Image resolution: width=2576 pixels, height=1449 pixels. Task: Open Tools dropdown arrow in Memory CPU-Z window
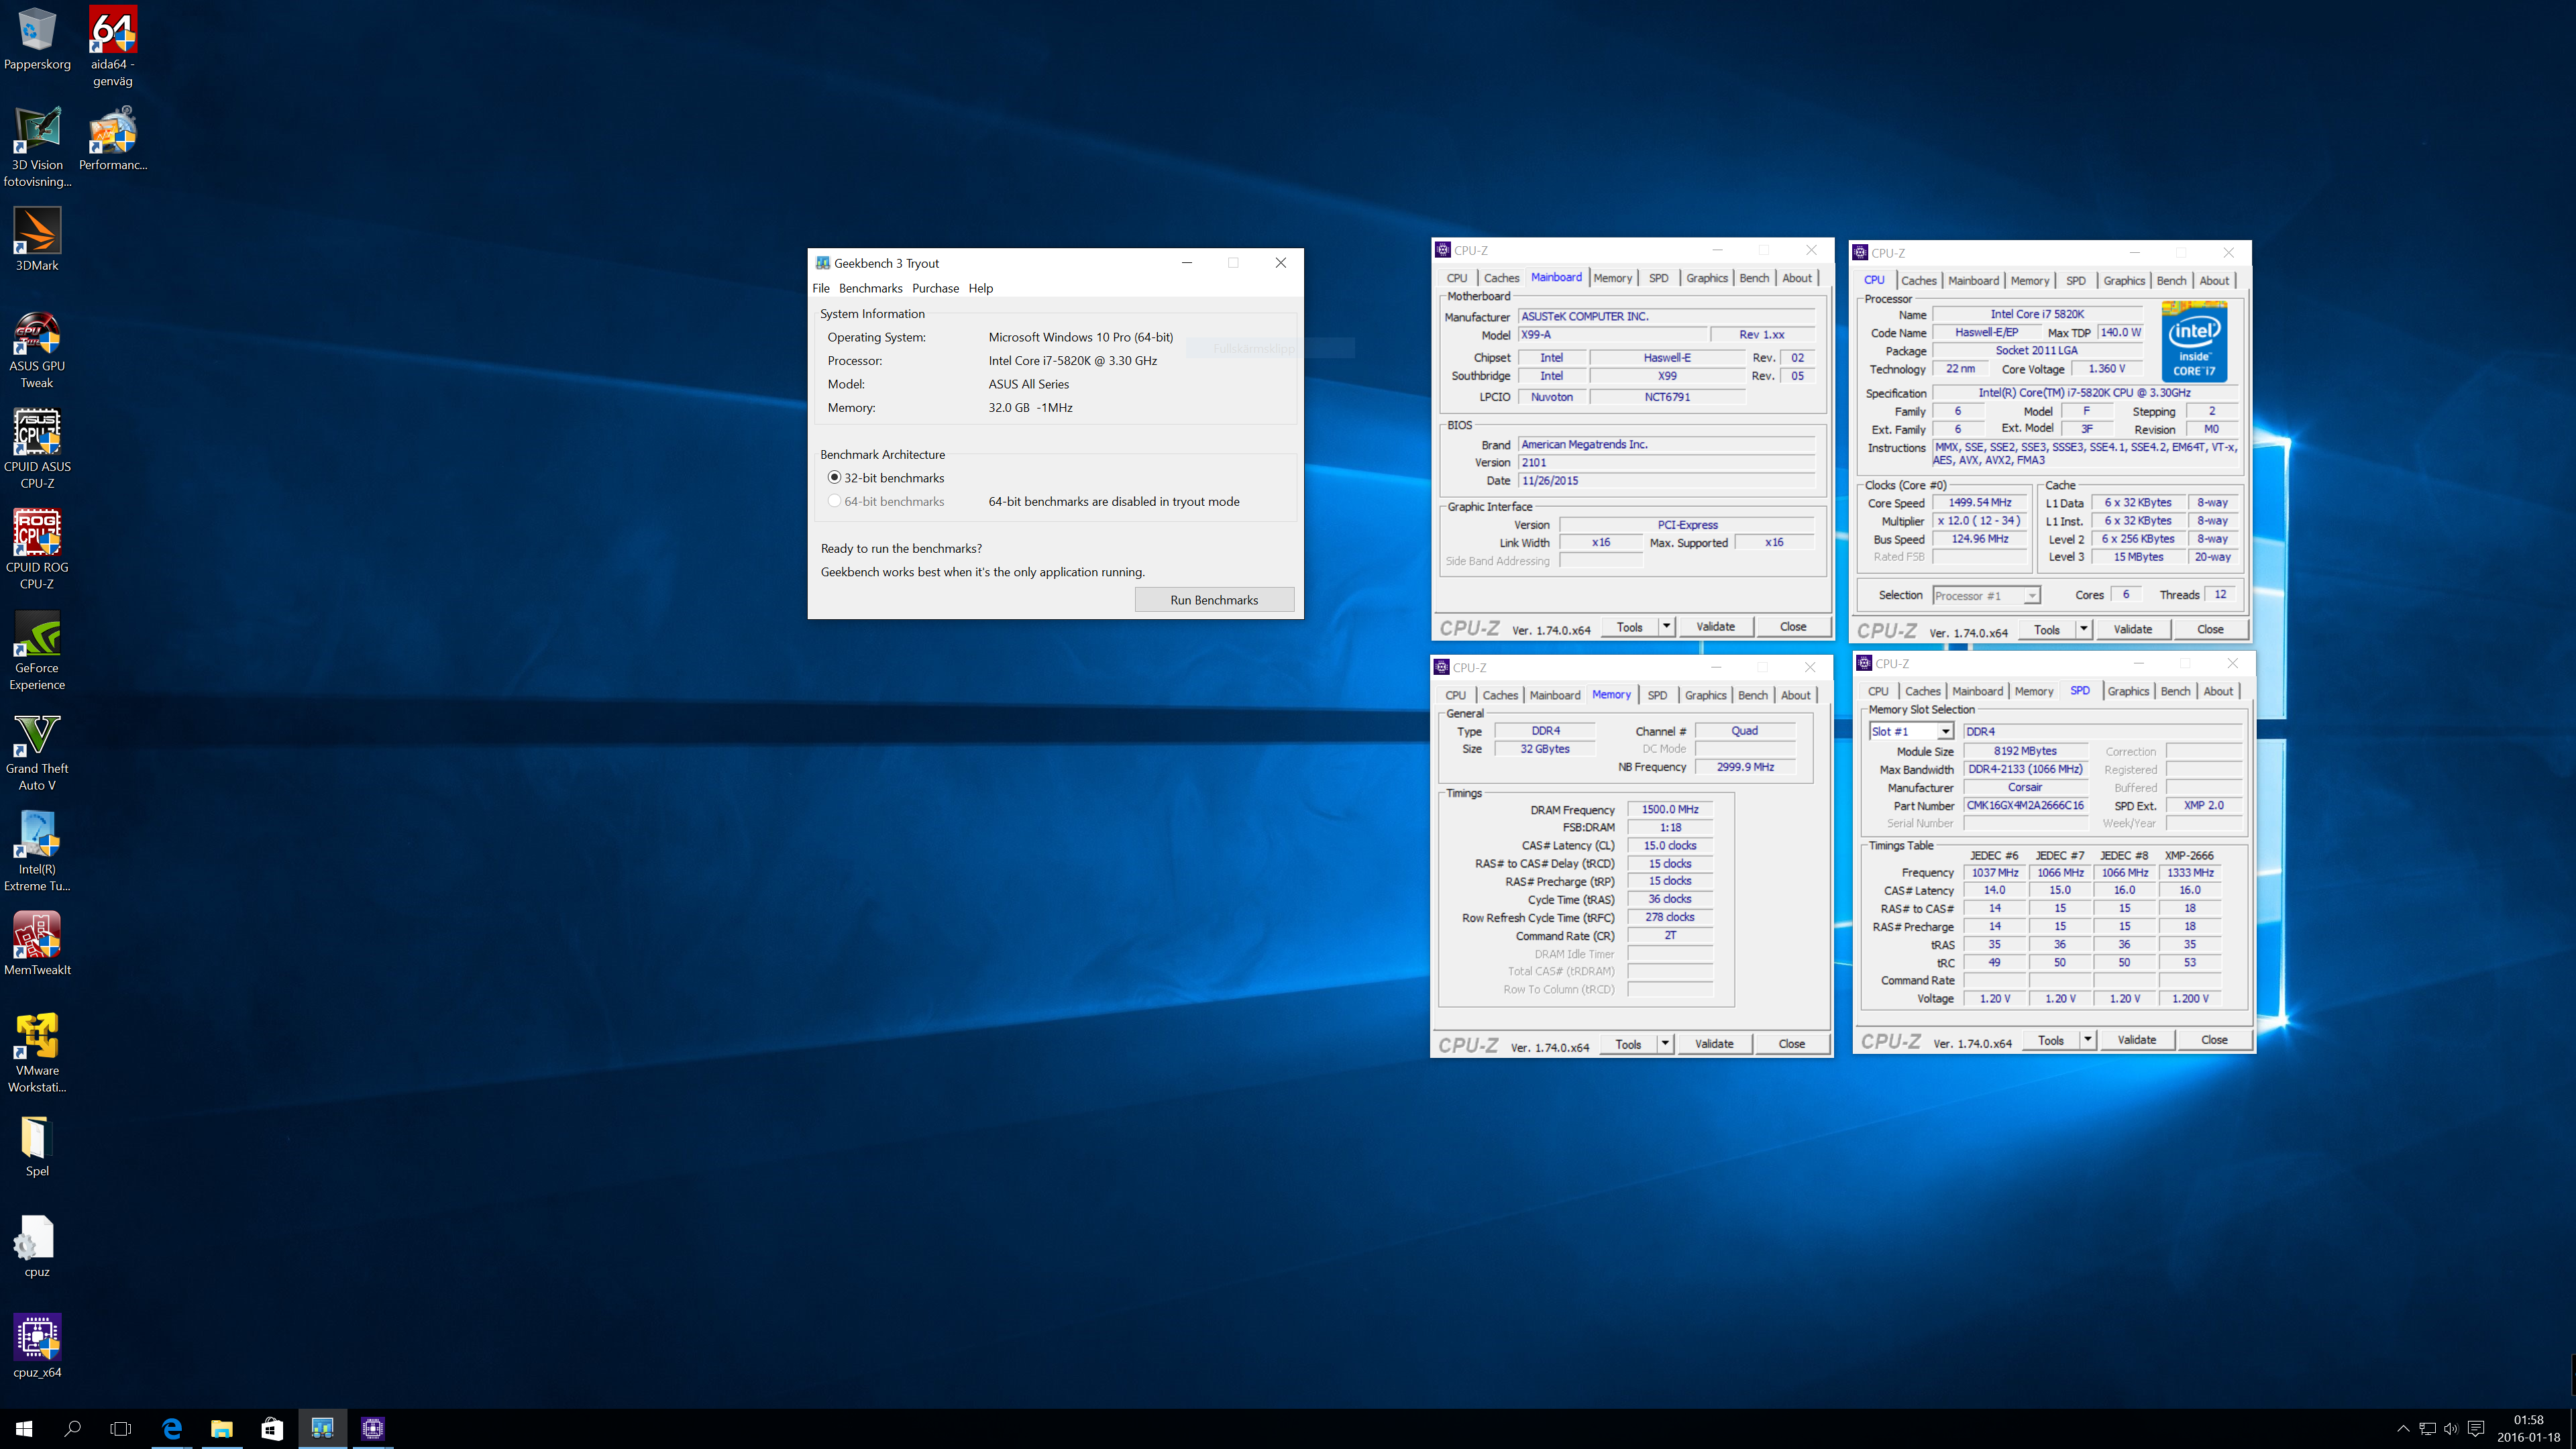[1665, 1043]
